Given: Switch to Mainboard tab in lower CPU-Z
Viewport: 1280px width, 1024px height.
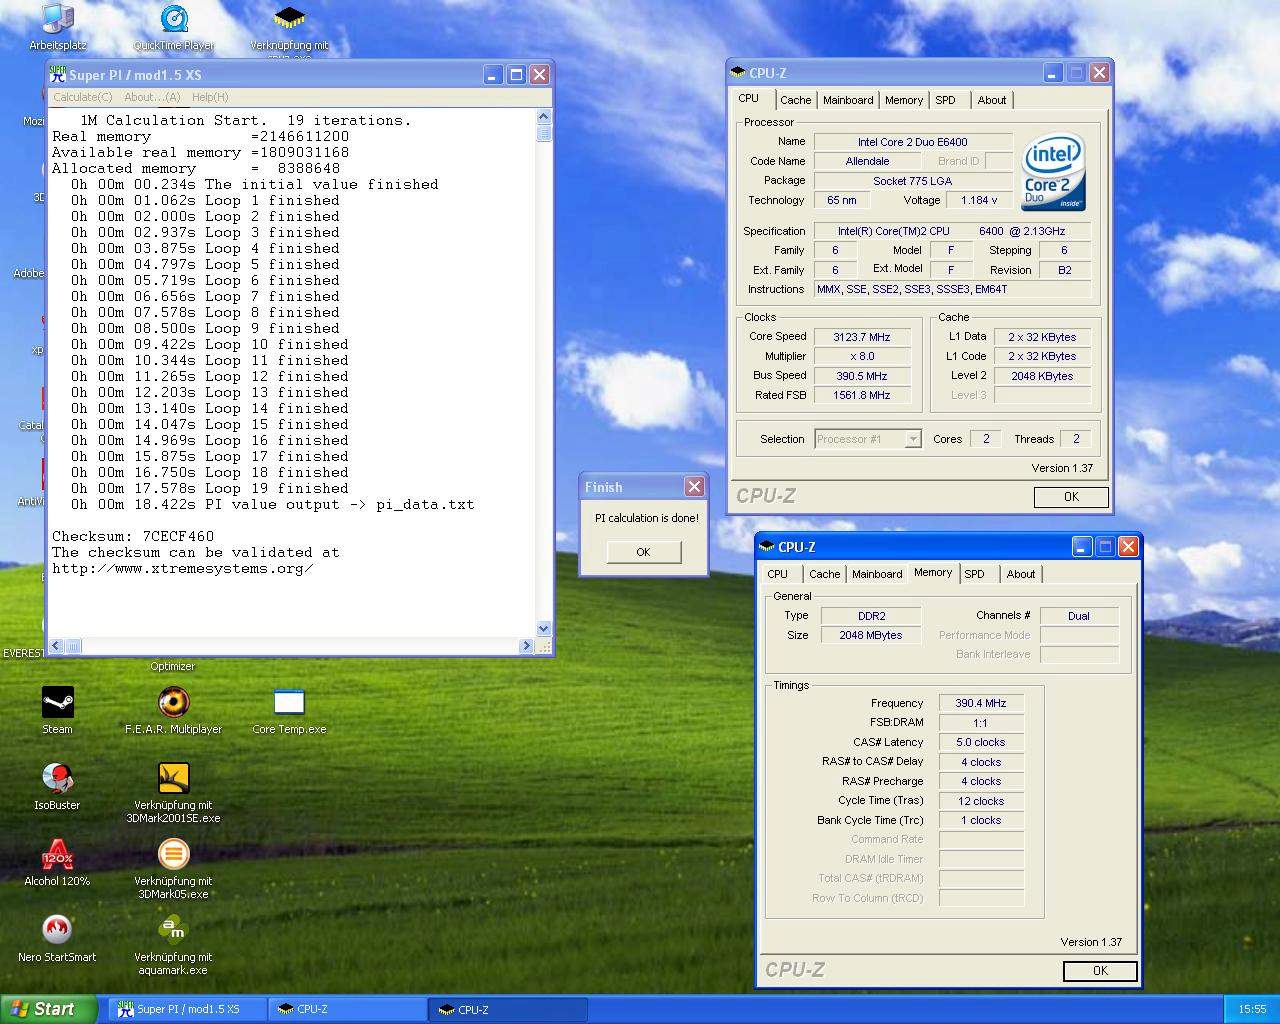Looking at the screenshot, I should (877, 574).
